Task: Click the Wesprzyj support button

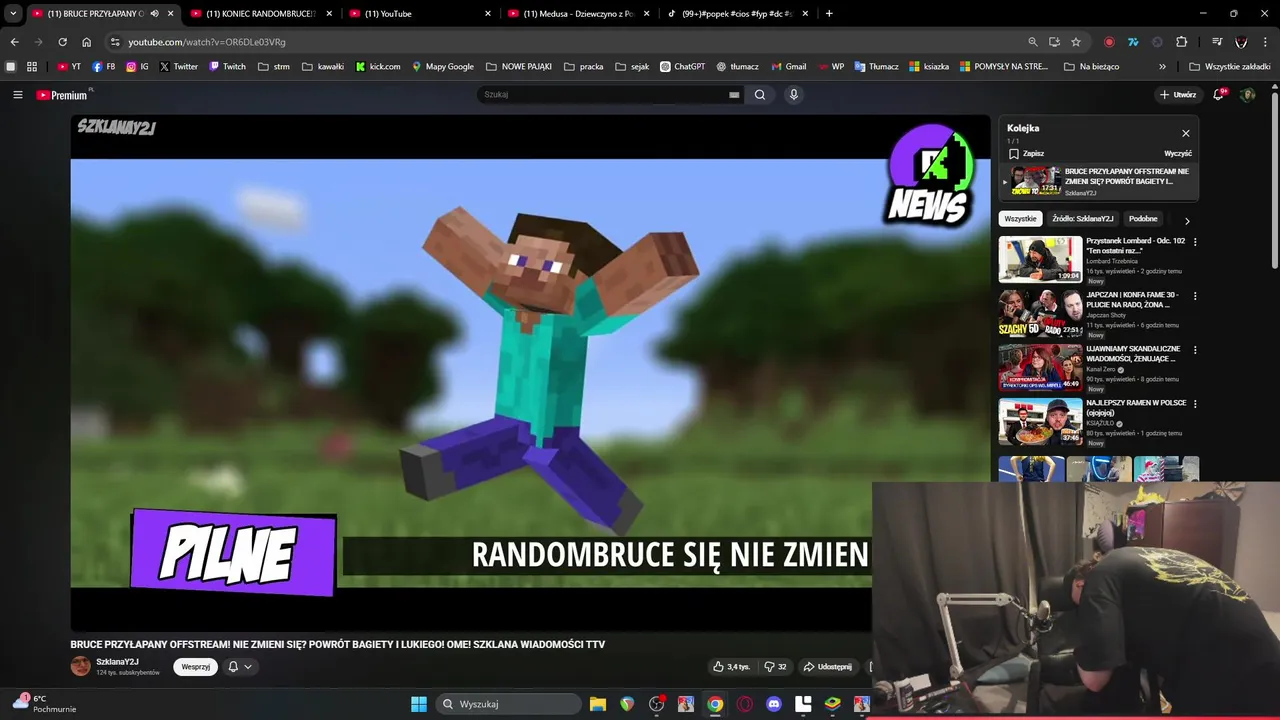Action: point(195,667)
